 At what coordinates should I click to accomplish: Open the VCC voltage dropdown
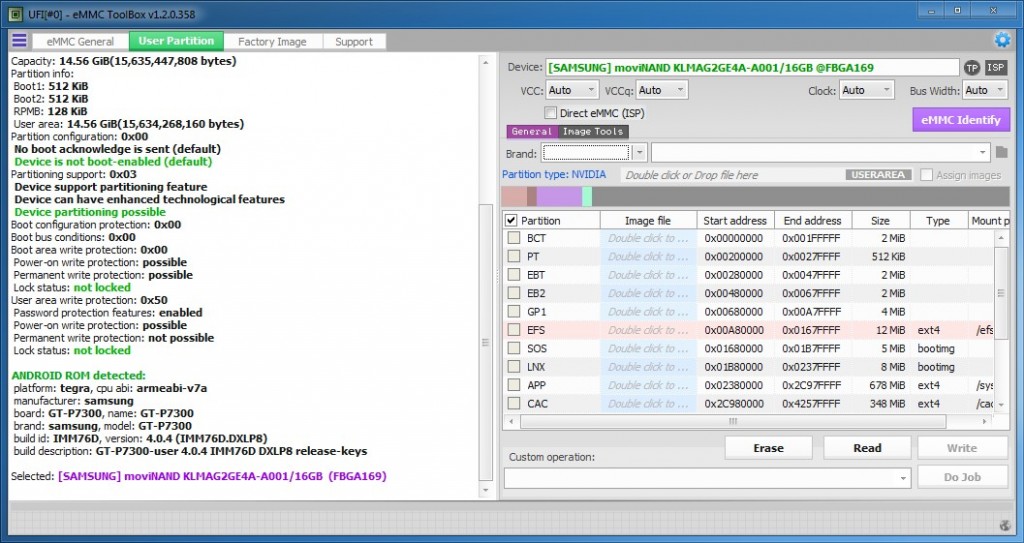coord(571,90)
